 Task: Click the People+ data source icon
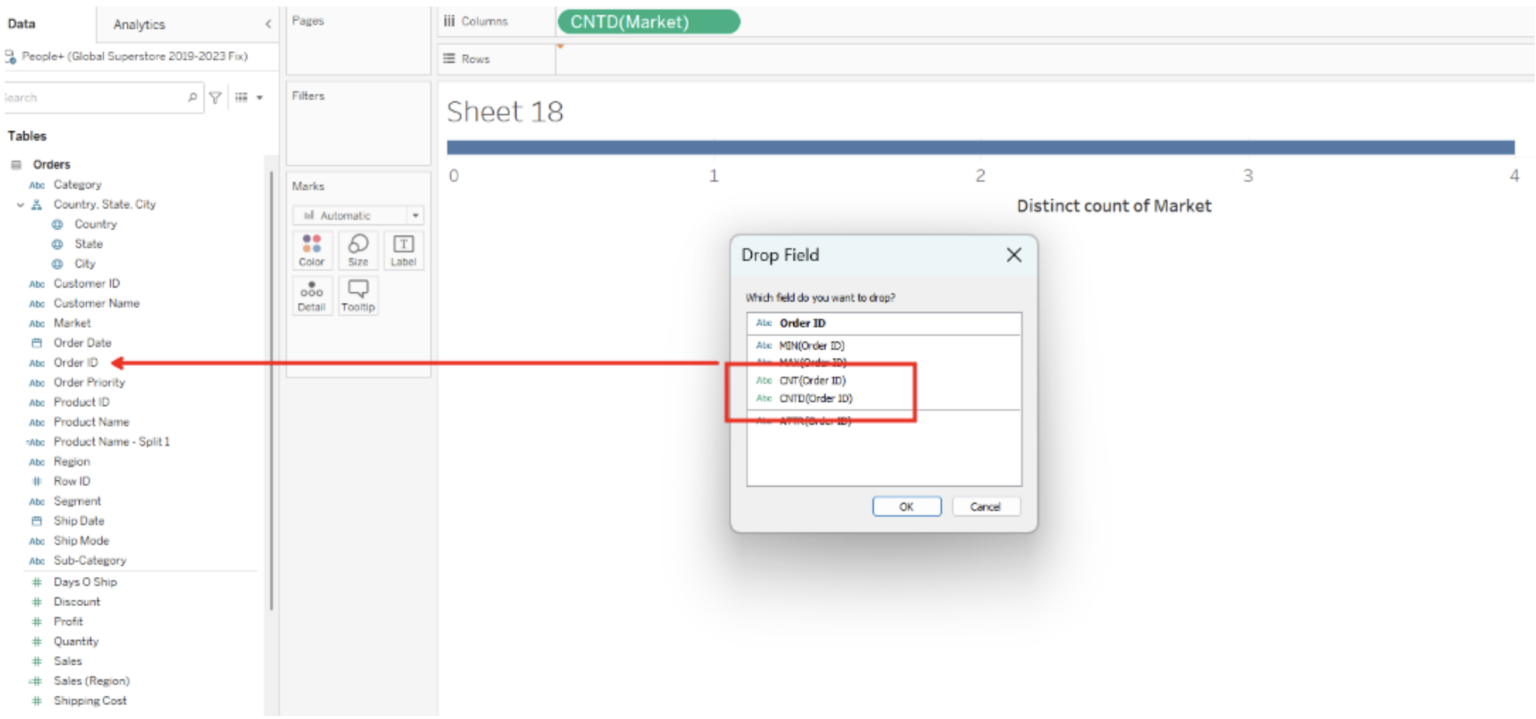coord(11,56)
